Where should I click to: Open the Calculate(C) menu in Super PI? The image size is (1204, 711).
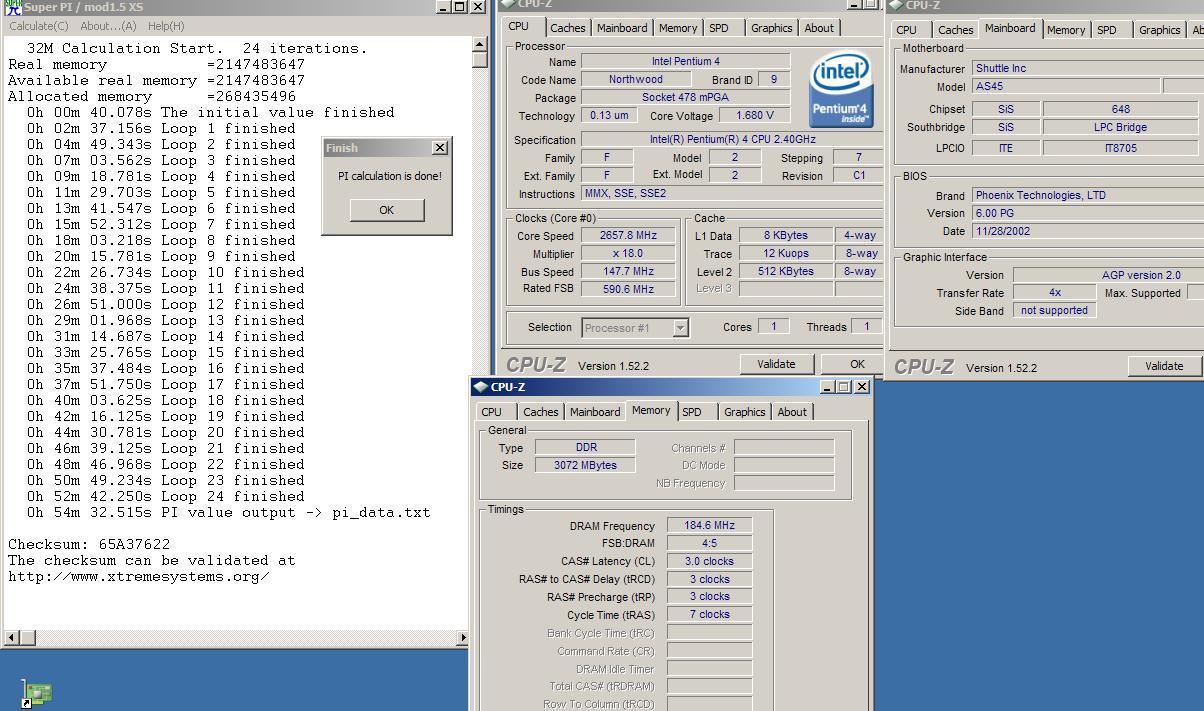click(x=38, y=26)
